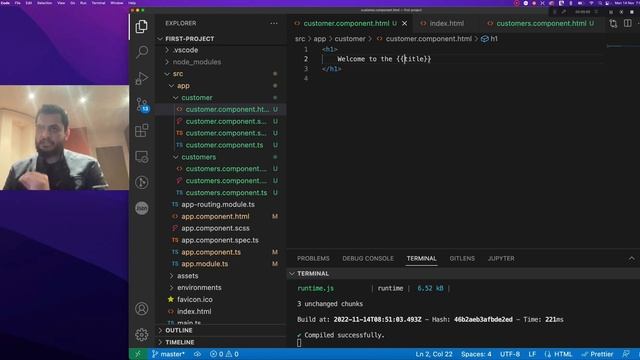Open app.component.html file
Image resolution: width=640 pixels, height=360 pixels.
point(221,216)
